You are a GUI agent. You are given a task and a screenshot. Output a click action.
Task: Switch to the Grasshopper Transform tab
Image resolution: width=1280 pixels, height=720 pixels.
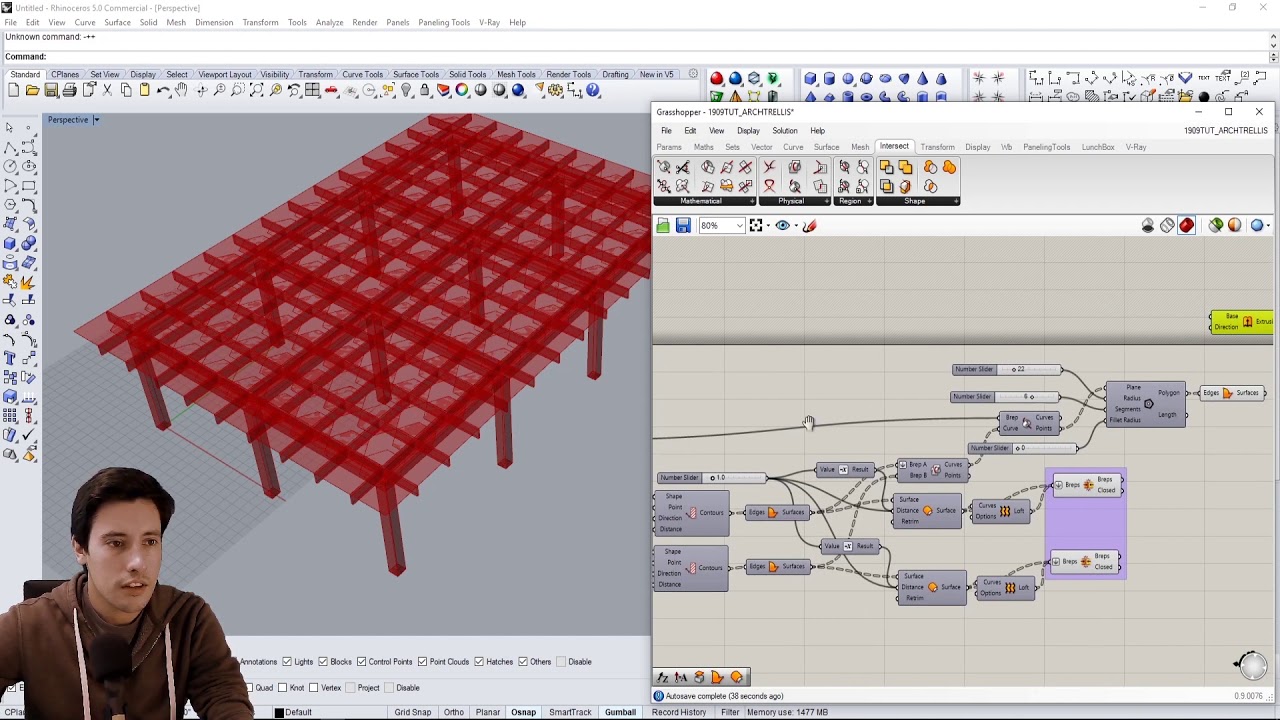tap(937, 147)
